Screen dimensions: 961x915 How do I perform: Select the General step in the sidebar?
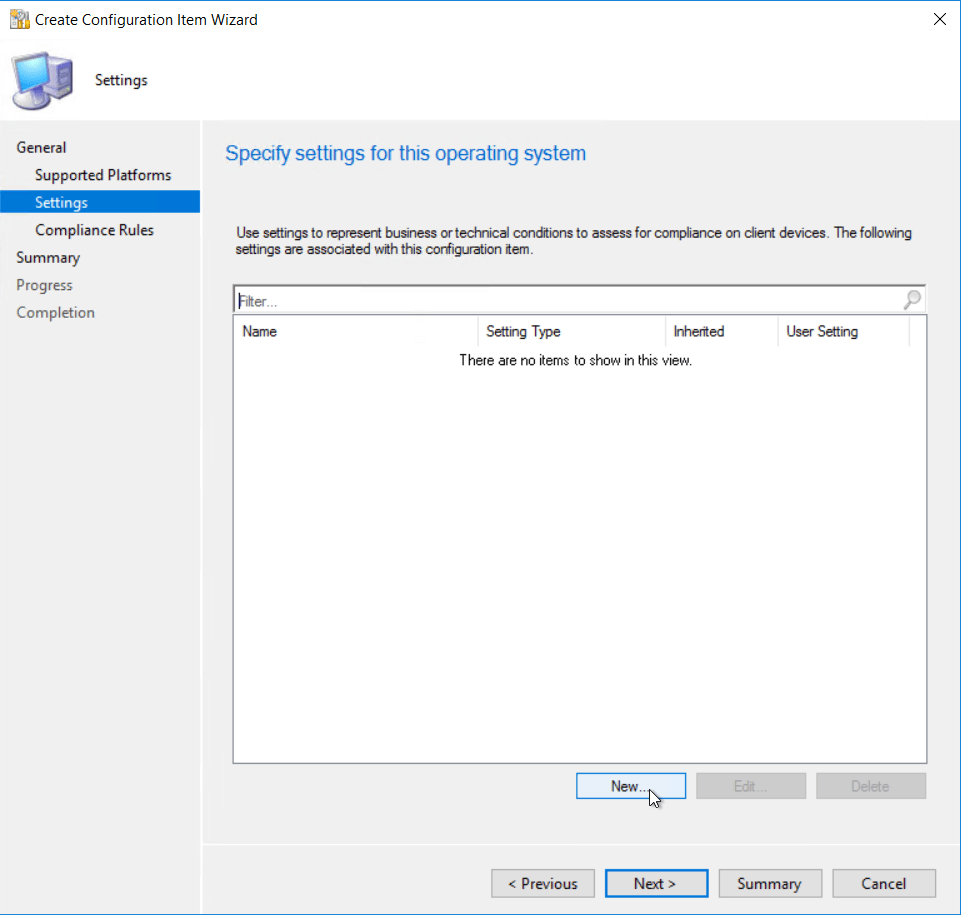[x=42, y=148]
